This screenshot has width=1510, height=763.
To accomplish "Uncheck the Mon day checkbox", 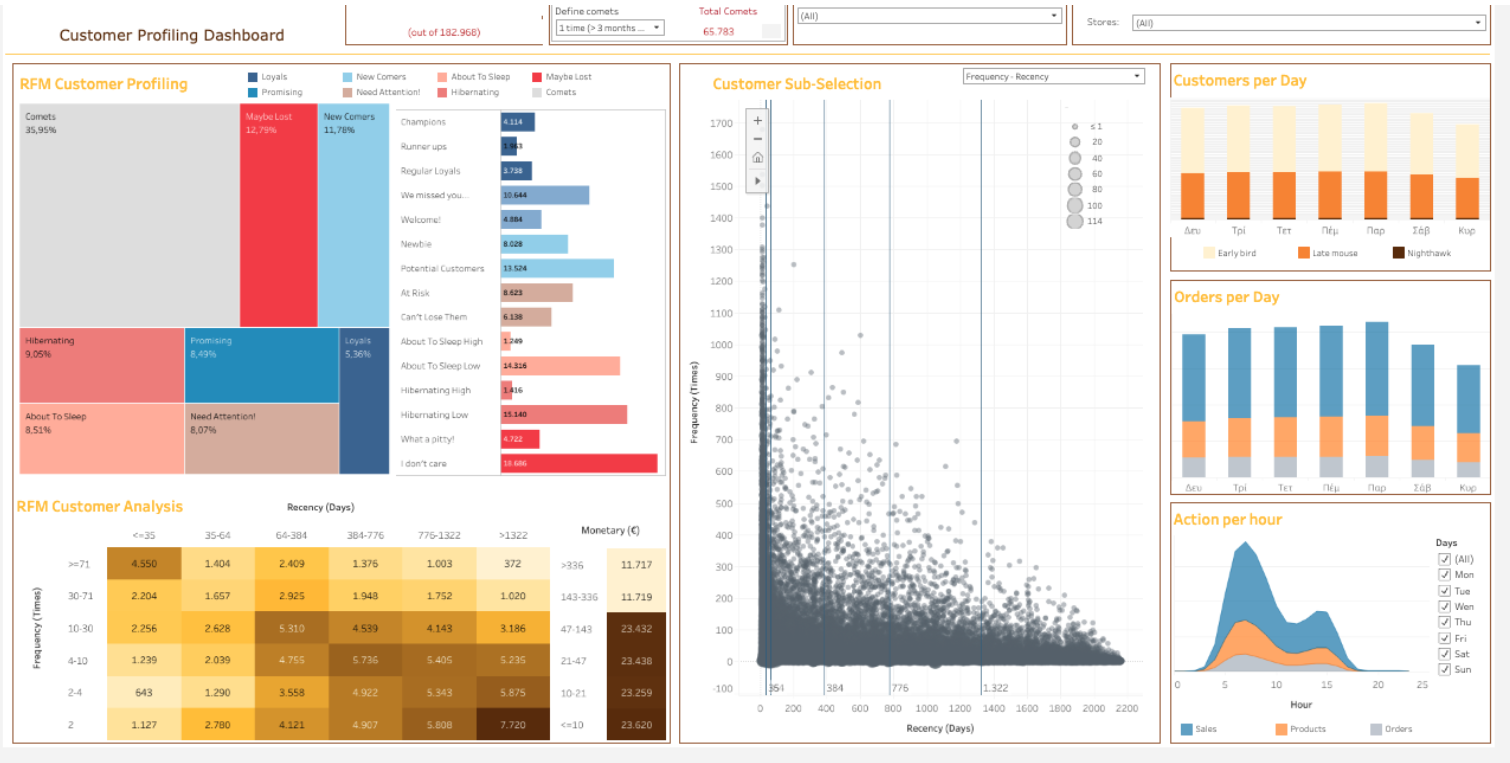I will click(x=1443, y=575).
